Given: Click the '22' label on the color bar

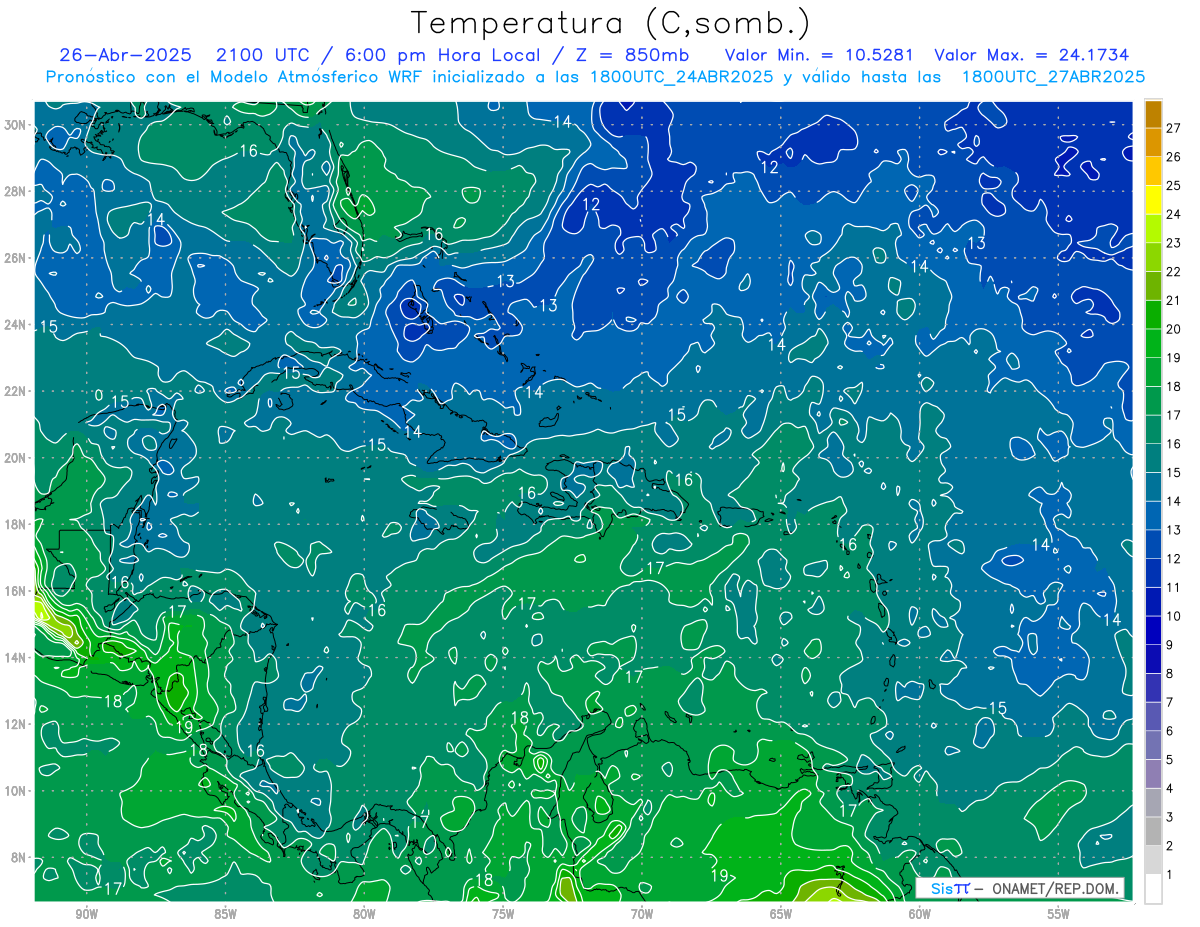Looking at the screenshot, I should (1173, 271).
